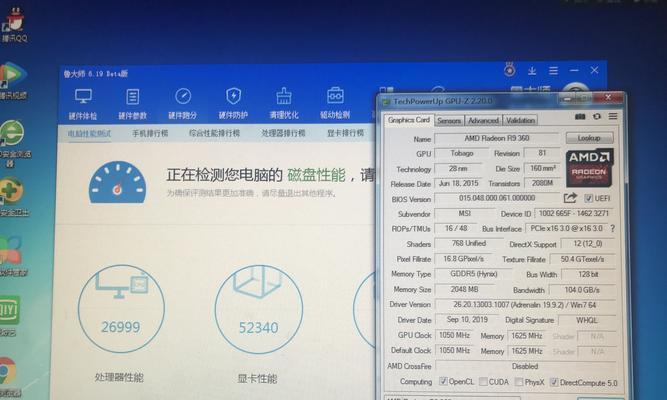Switch to the Validation tab
Image resolution: width=667 pixels, height=400 pixels.
tap(520, 121)
